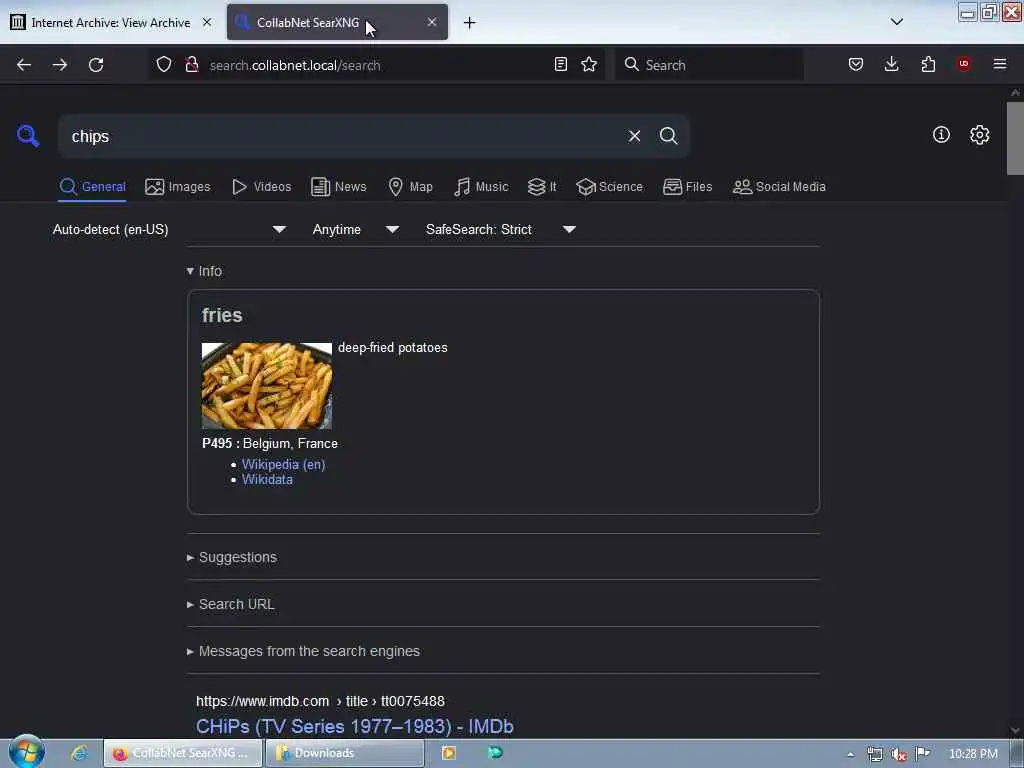
Task: Click Firefox Search box
Action: [x=709, y=65]
